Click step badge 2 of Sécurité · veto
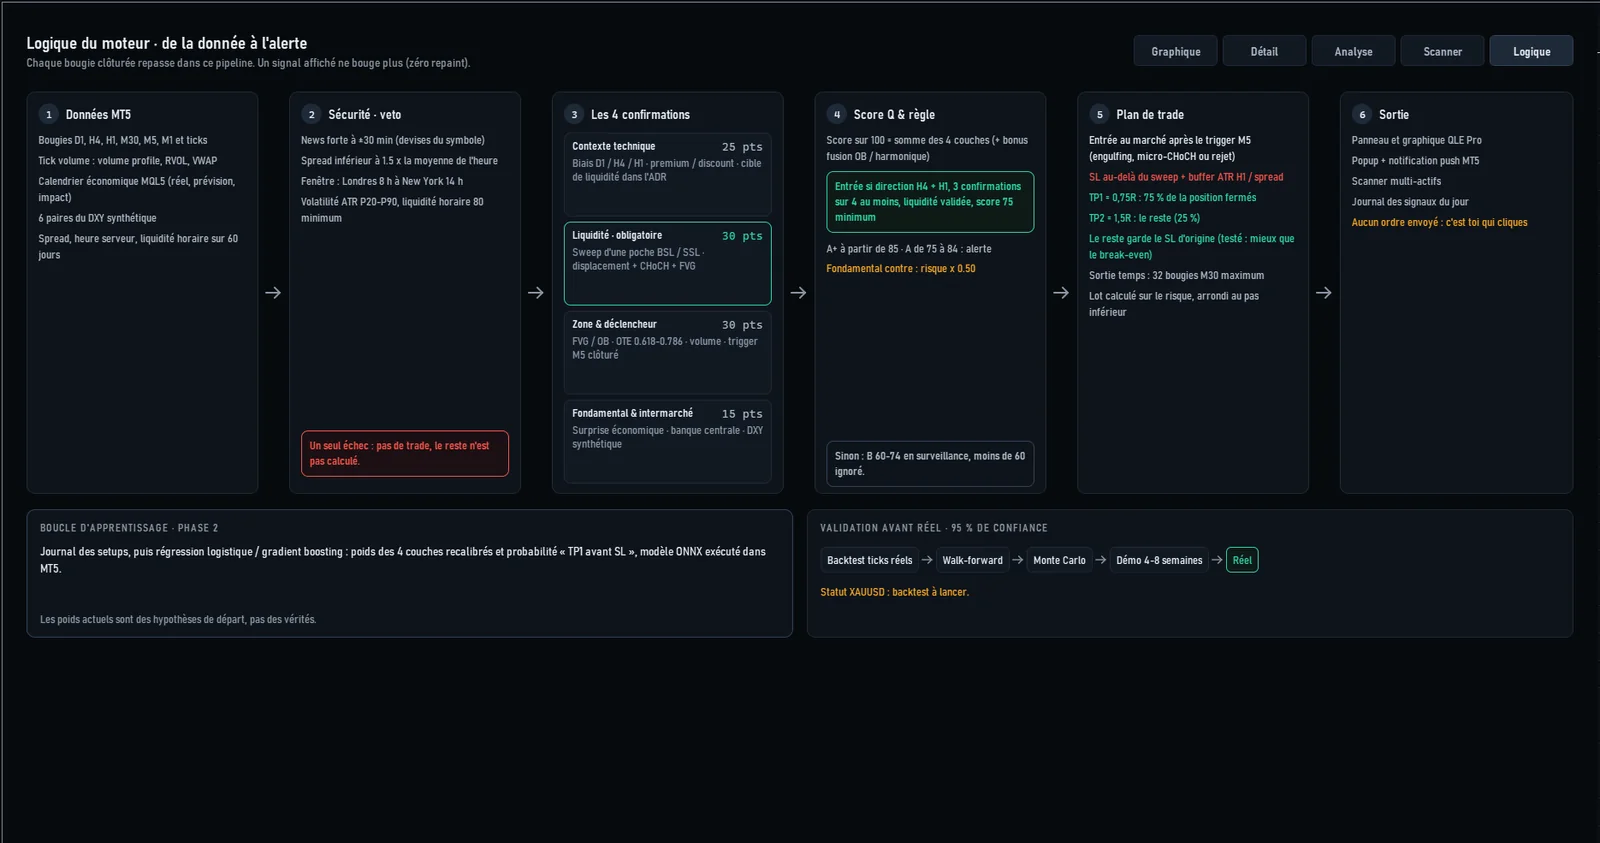Viewport: 1600px width, 843px height. [x=311, y=114]
